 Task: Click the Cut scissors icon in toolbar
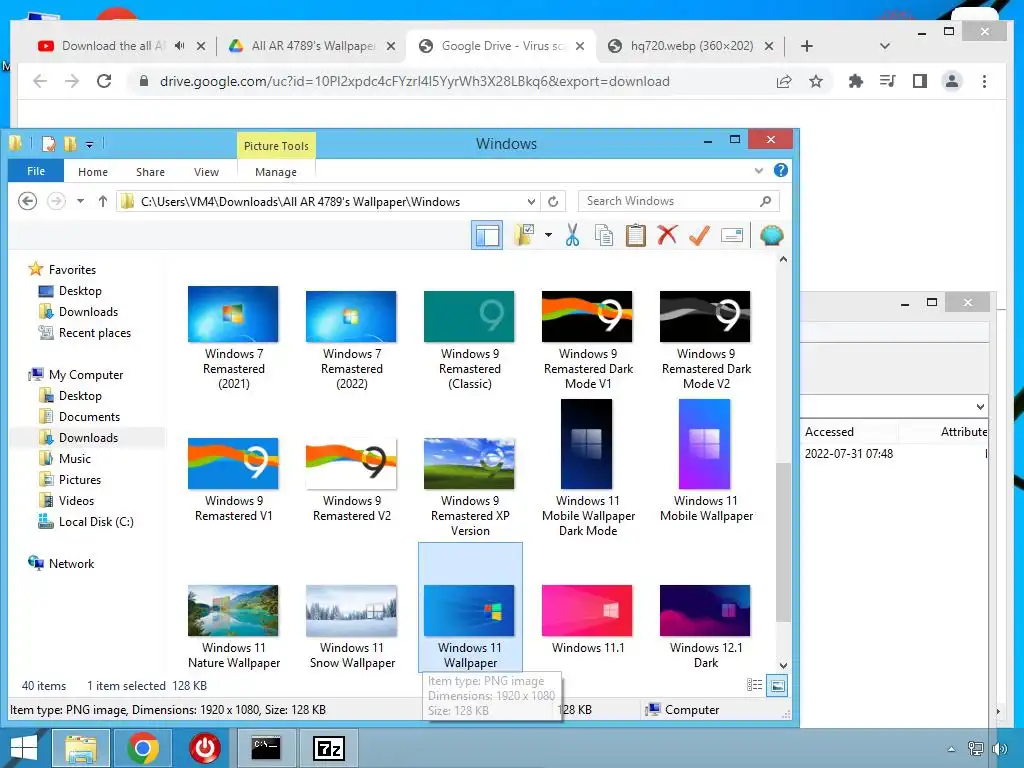pyautogui.click(x=573, y=235)
